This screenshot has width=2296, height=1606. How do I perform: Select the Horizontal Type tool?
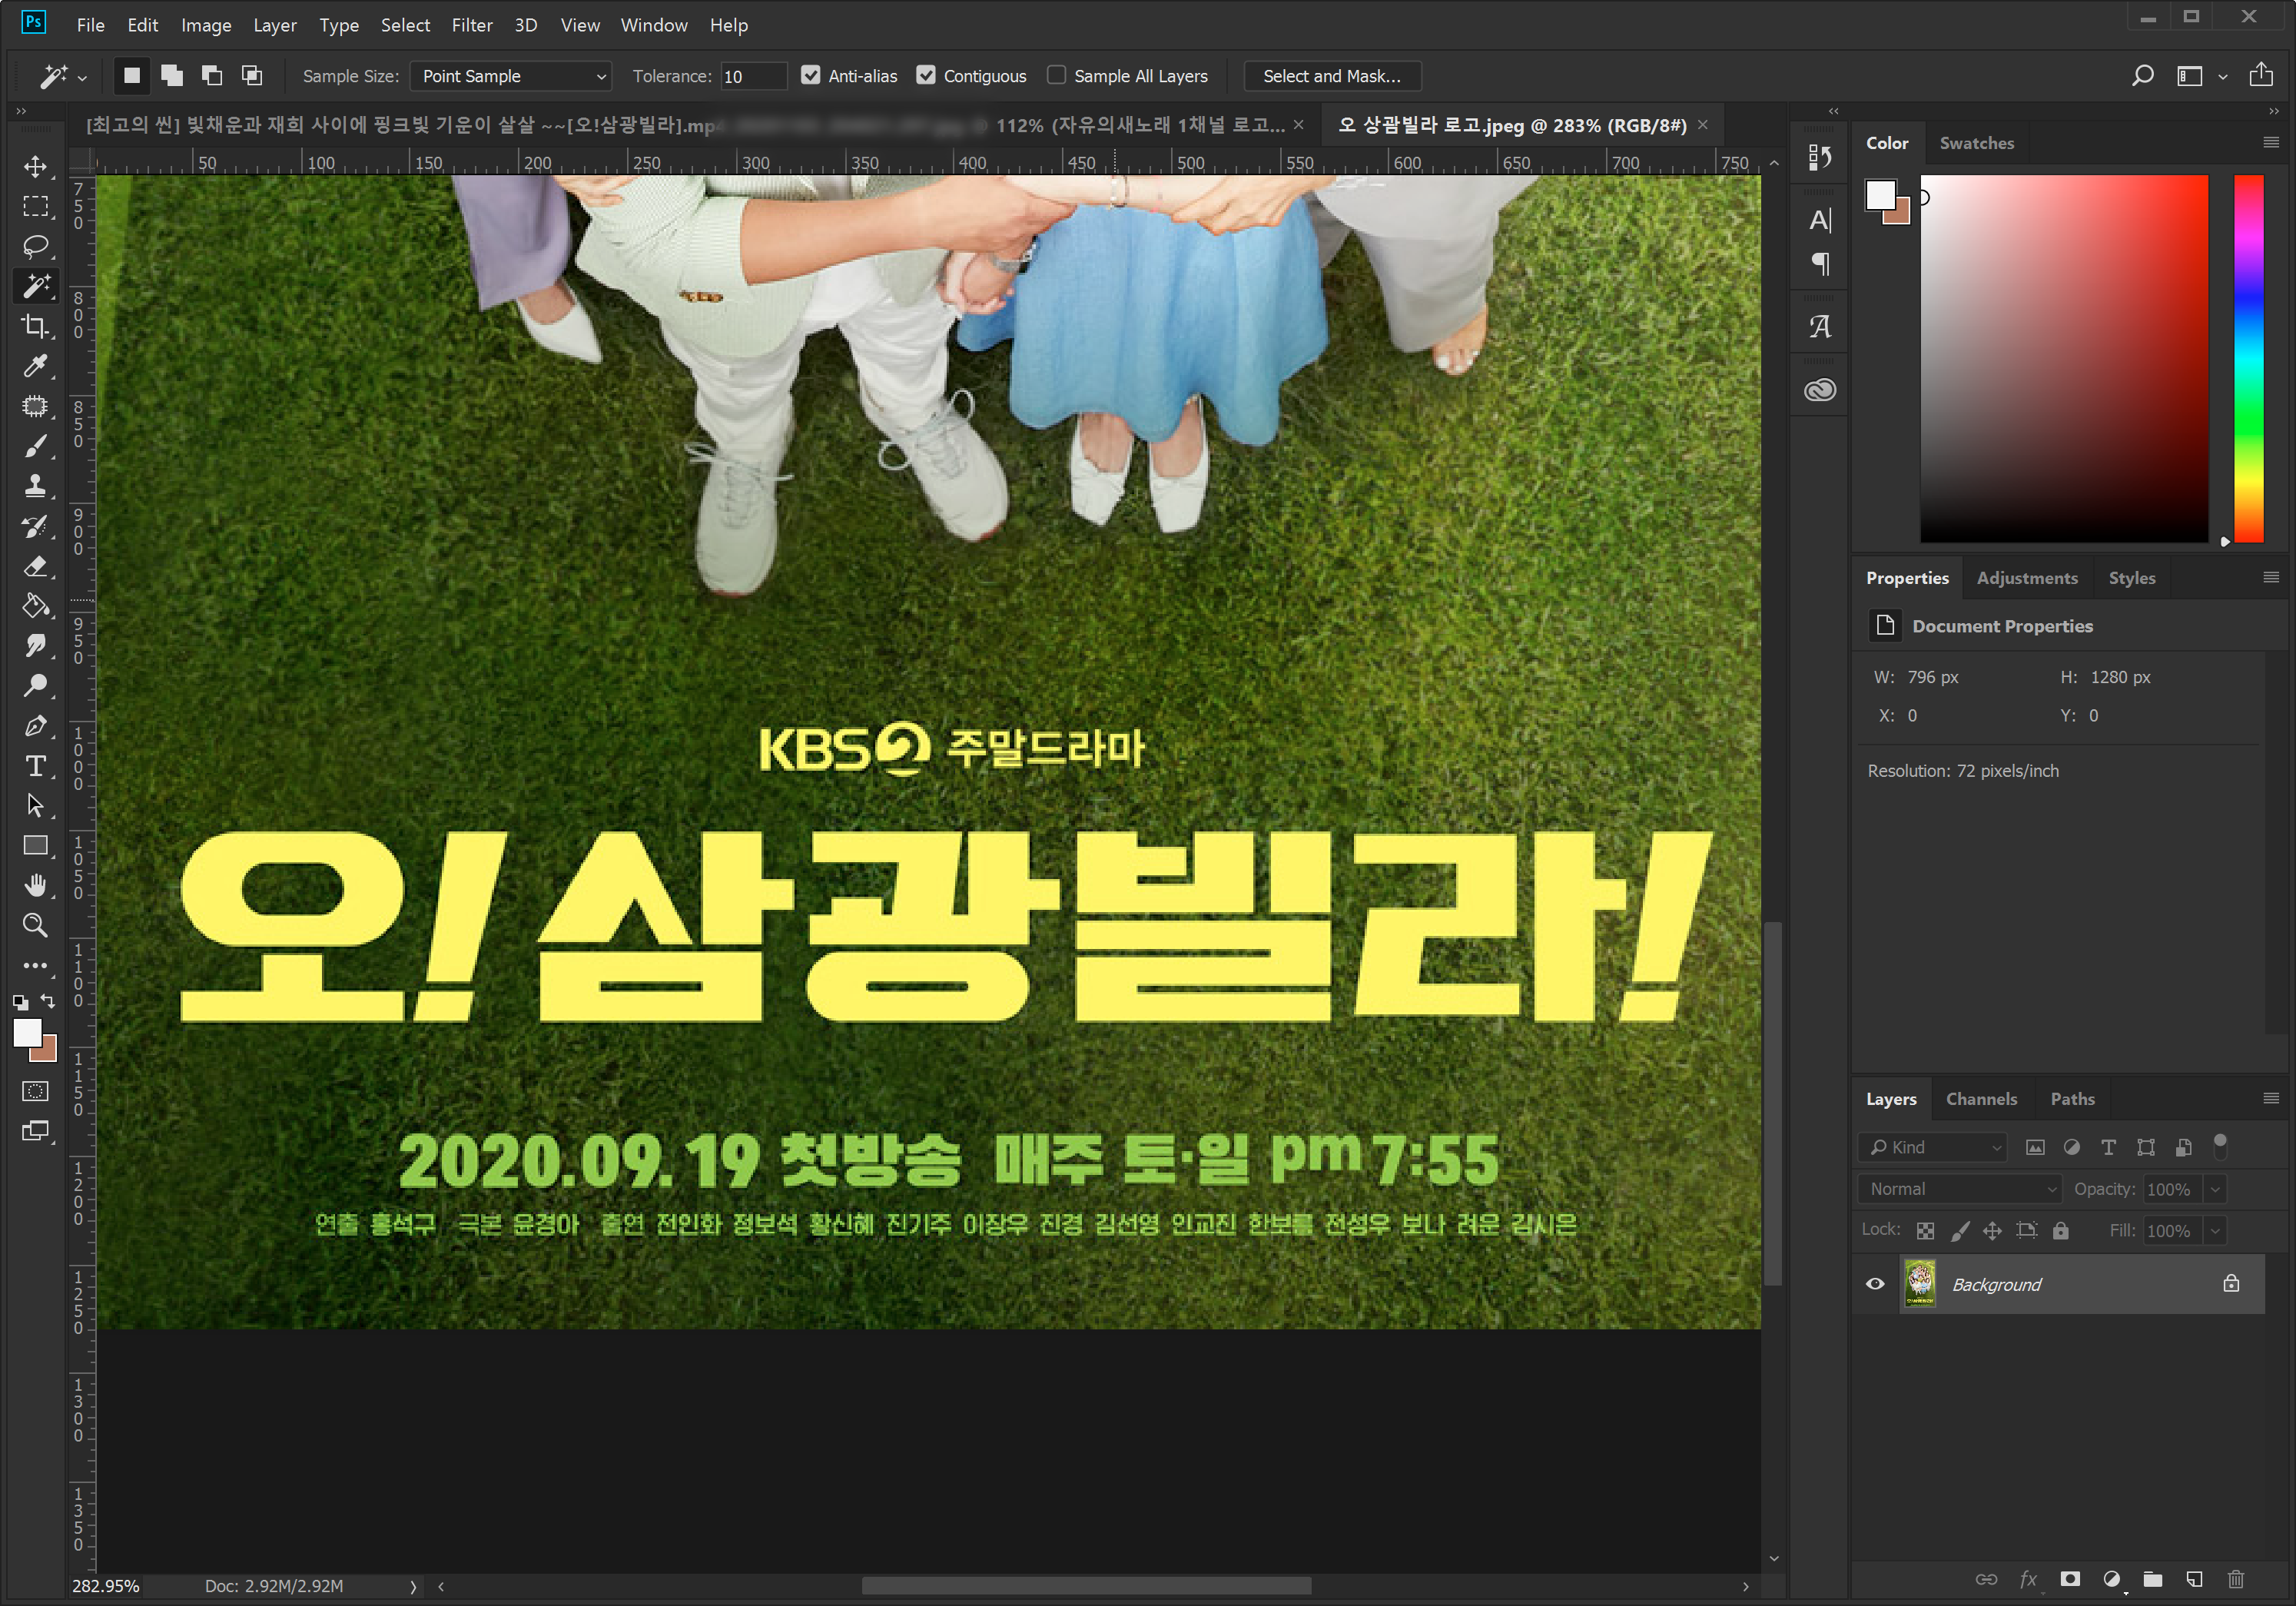[x=36, y=766]
